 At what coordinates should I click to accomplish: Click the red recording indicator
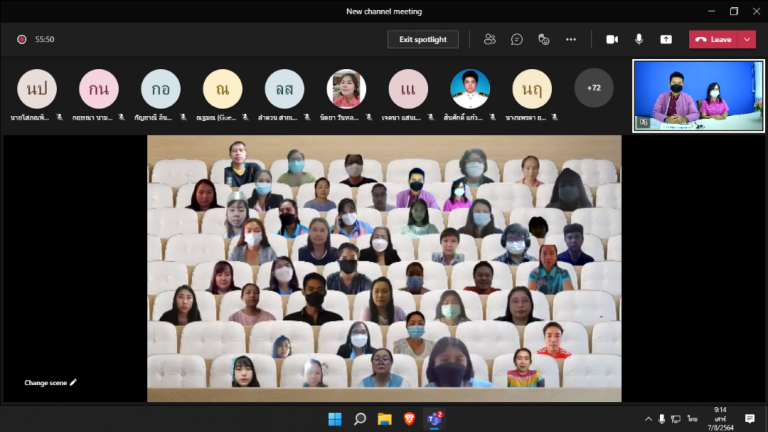22,39
